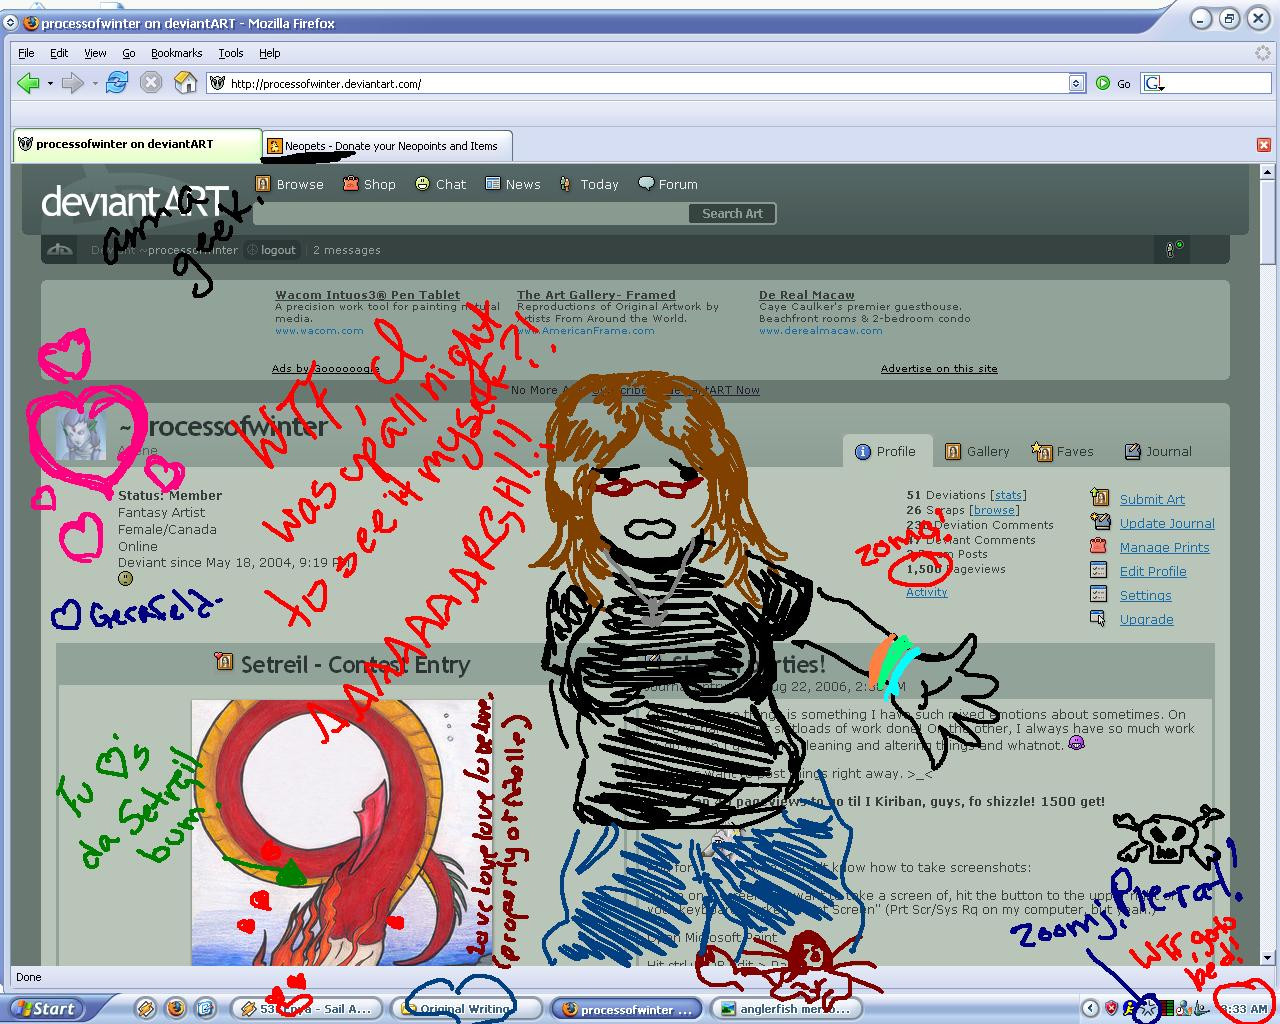
Task: Go to the Home page icon
Action: click(185, 83)
